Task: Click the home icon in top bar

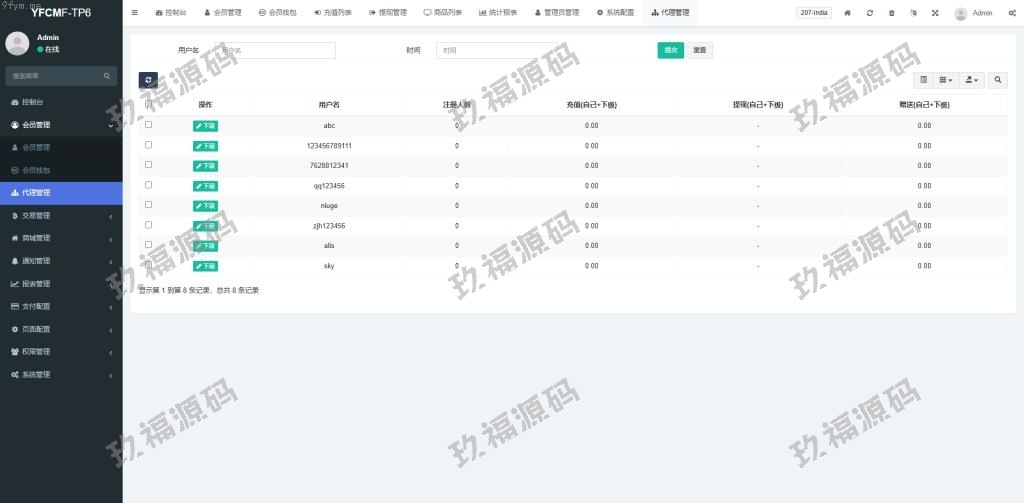Action: [848, 13]
